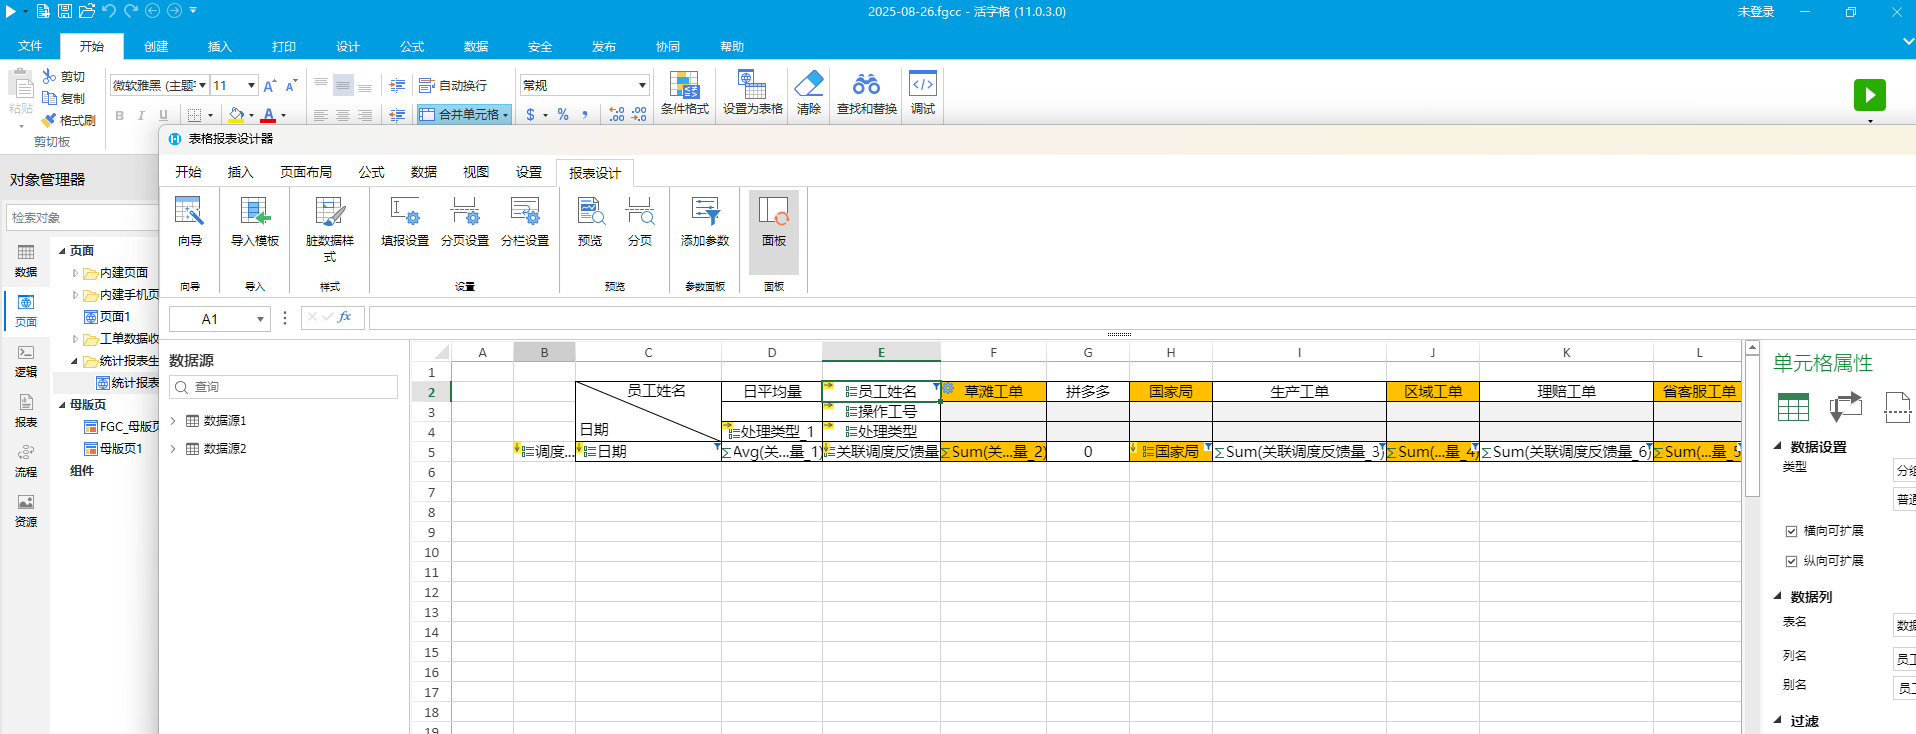Apply the red font color
This screenshot has width=1916, height=734.
coord(268,115)
